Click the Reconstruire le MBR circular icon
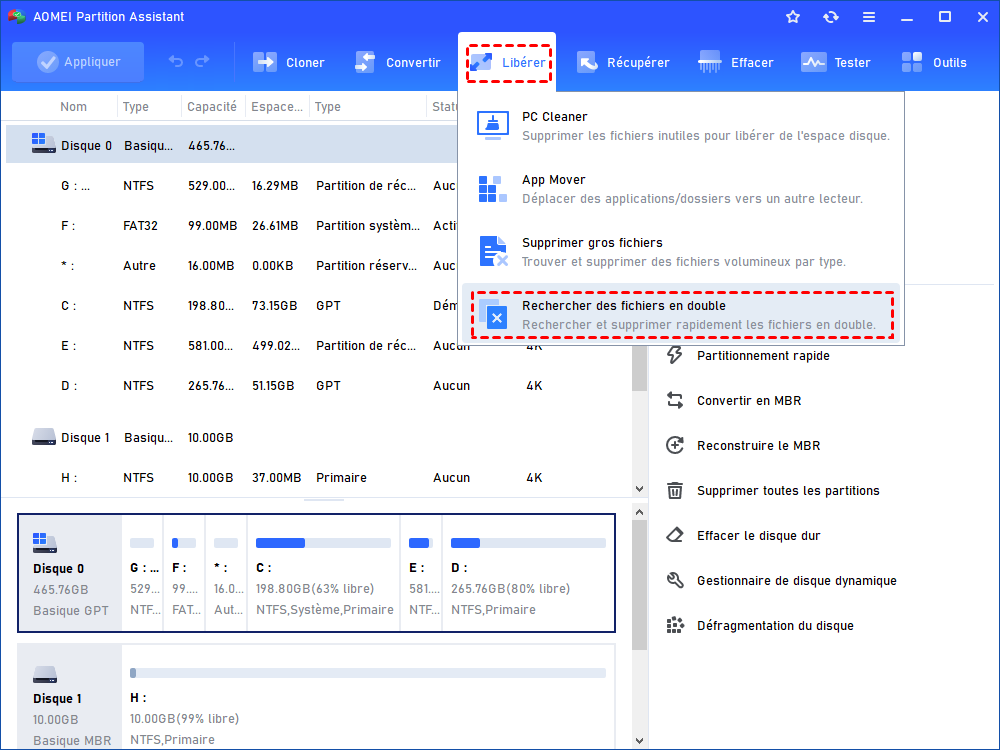 (675, 445)
